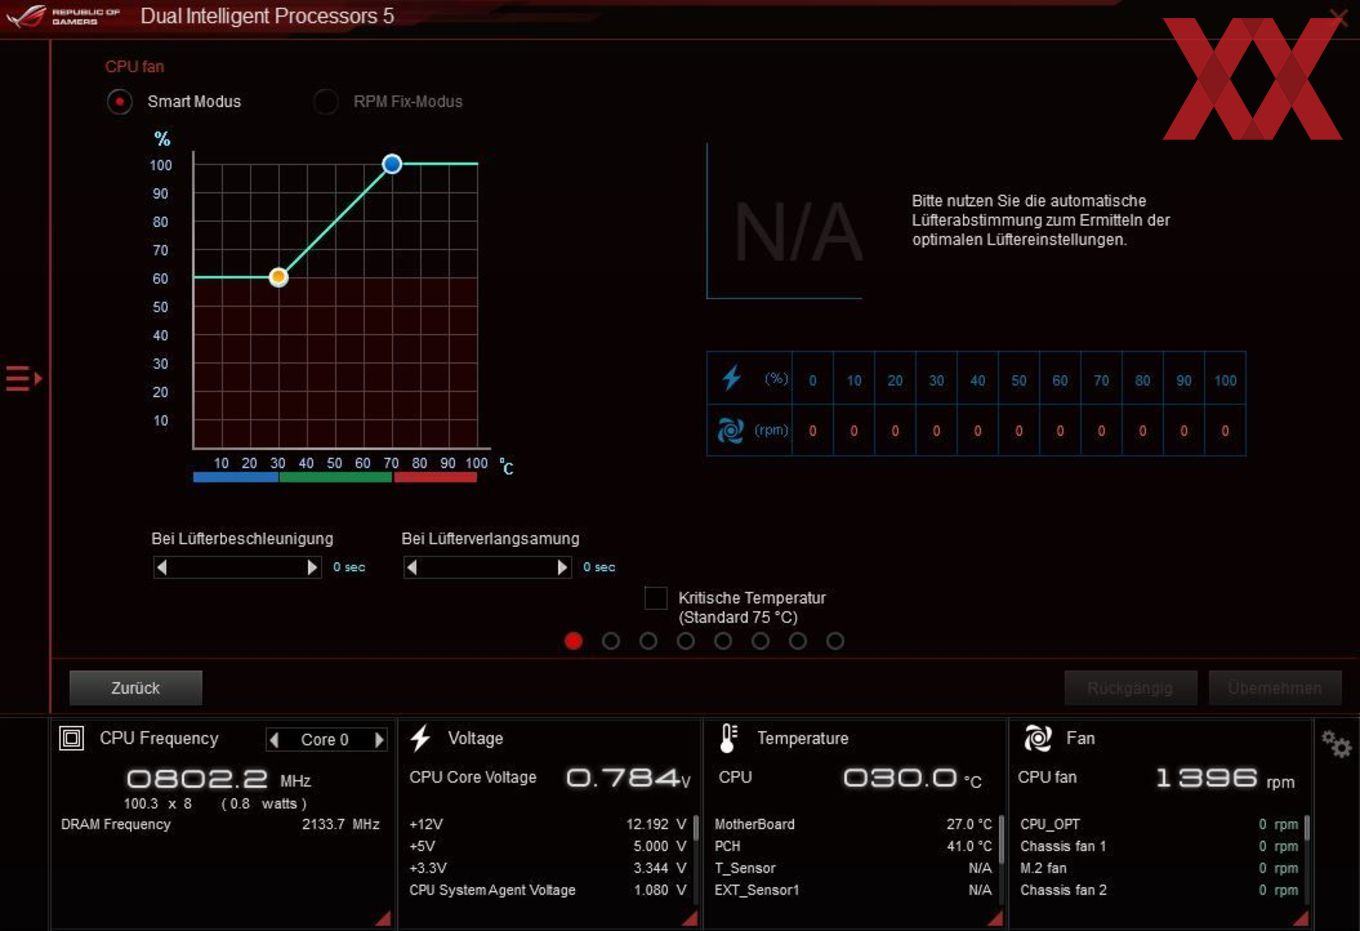Enable Kritische Temperatur checkbox

tap(656, 598)
